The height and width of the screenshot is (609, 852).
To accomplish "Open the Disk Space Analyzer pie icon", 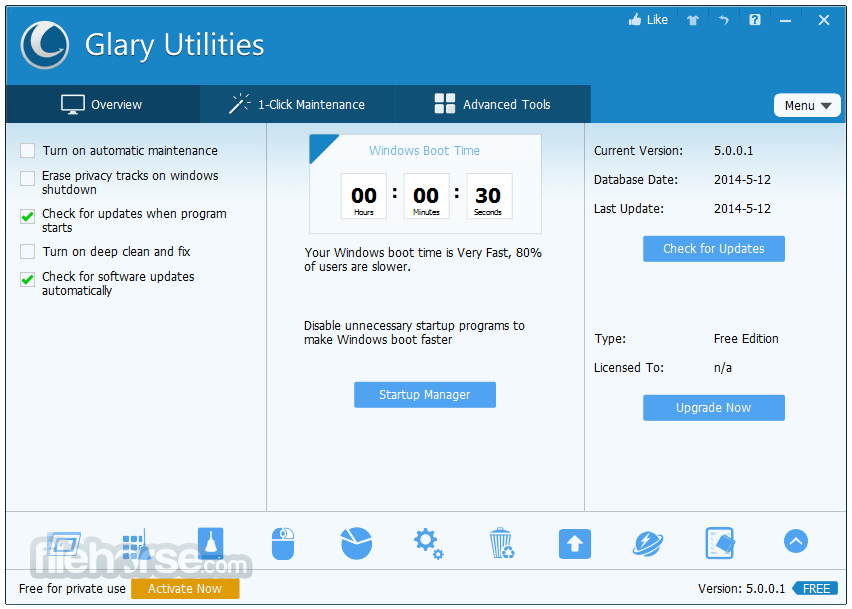I will [356, 543].
